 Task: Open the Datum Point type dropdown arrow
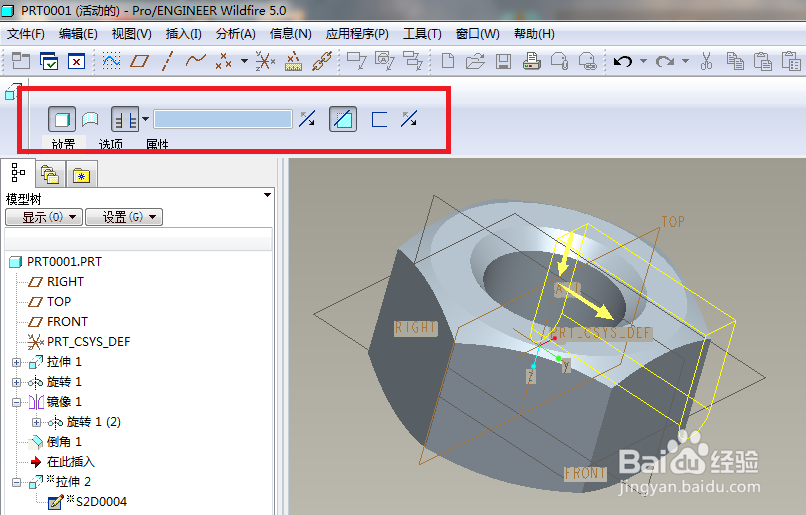[x=244, y=61]
